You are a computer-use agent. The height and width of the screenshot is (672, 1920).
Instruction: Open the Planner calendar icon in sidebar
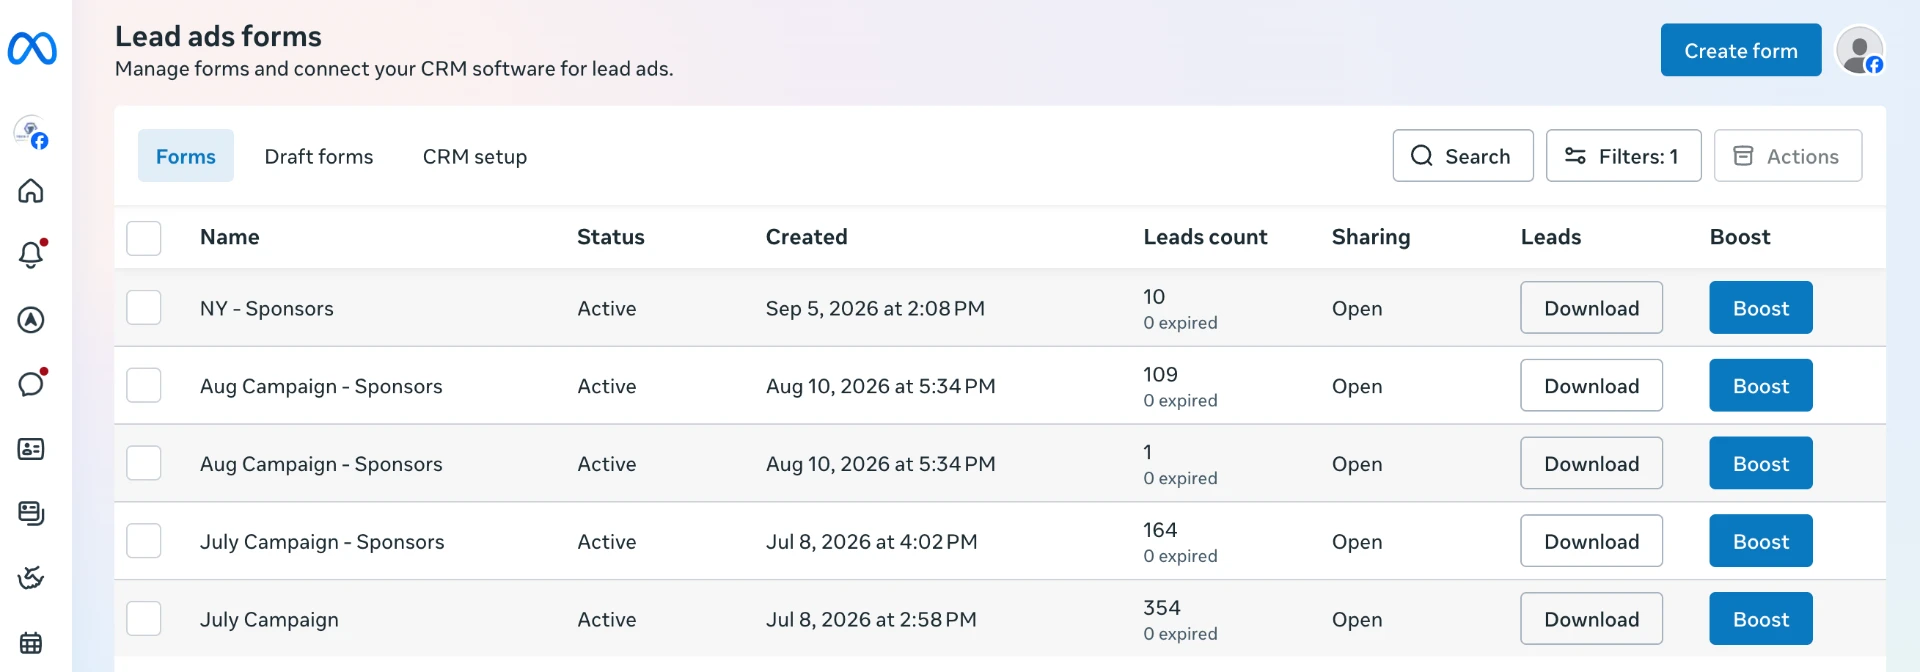pos(31,642)
